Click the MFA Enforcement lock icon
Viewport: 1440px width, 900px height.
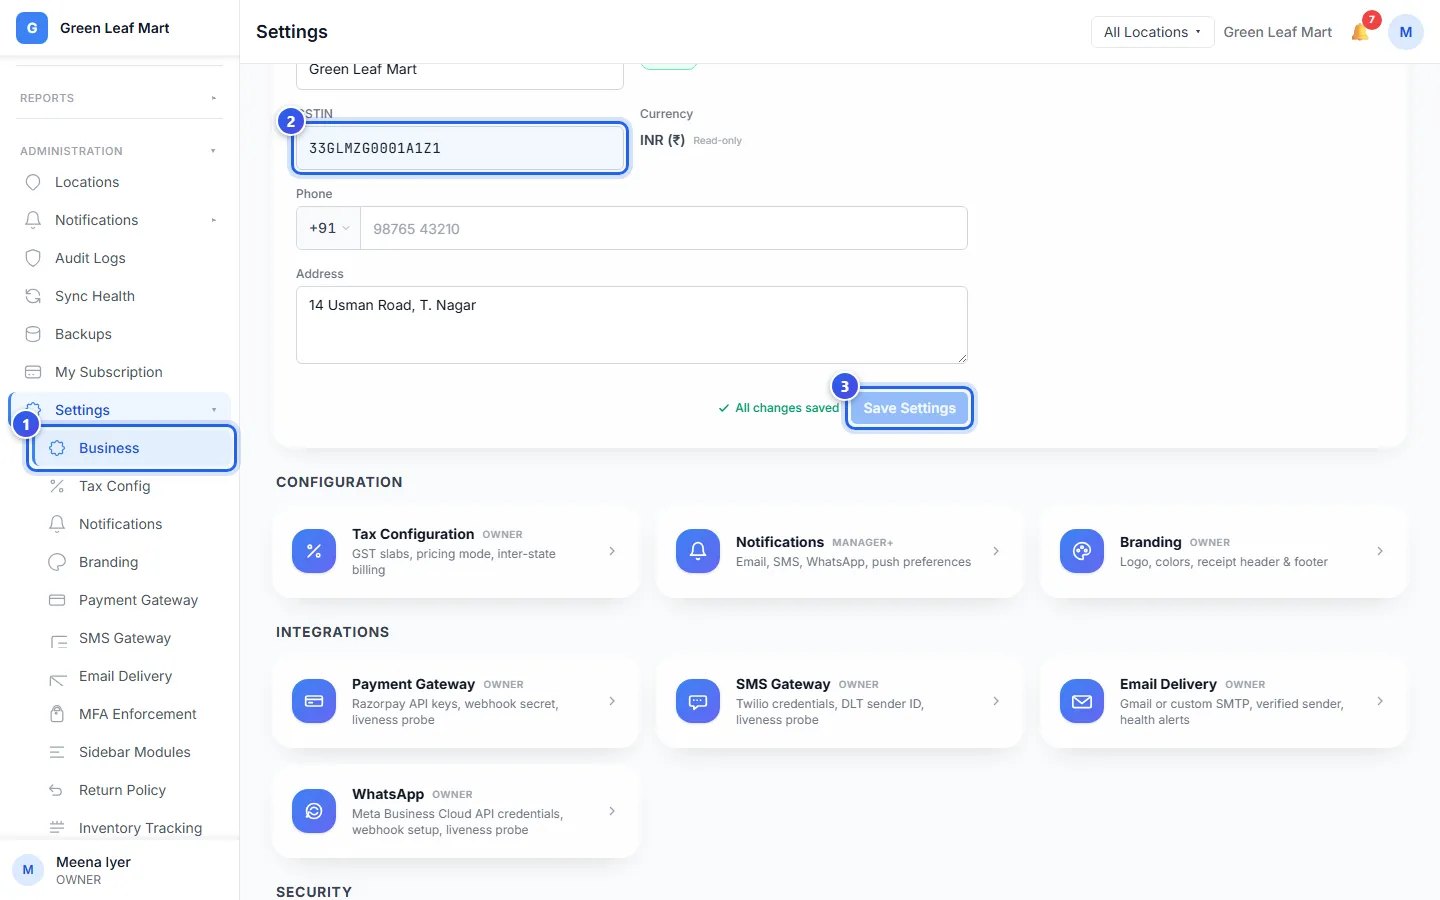(x=57, y=714)
